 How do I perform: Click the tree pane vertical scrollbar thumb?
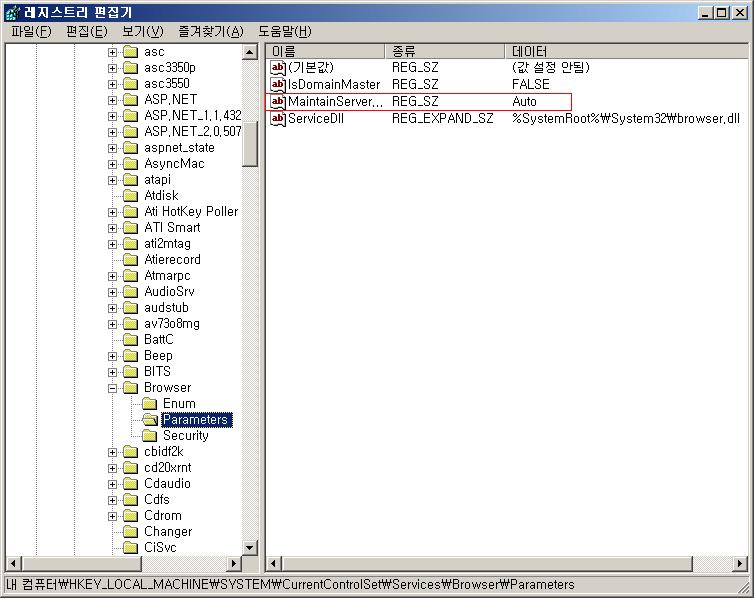[x=250, y=142]
